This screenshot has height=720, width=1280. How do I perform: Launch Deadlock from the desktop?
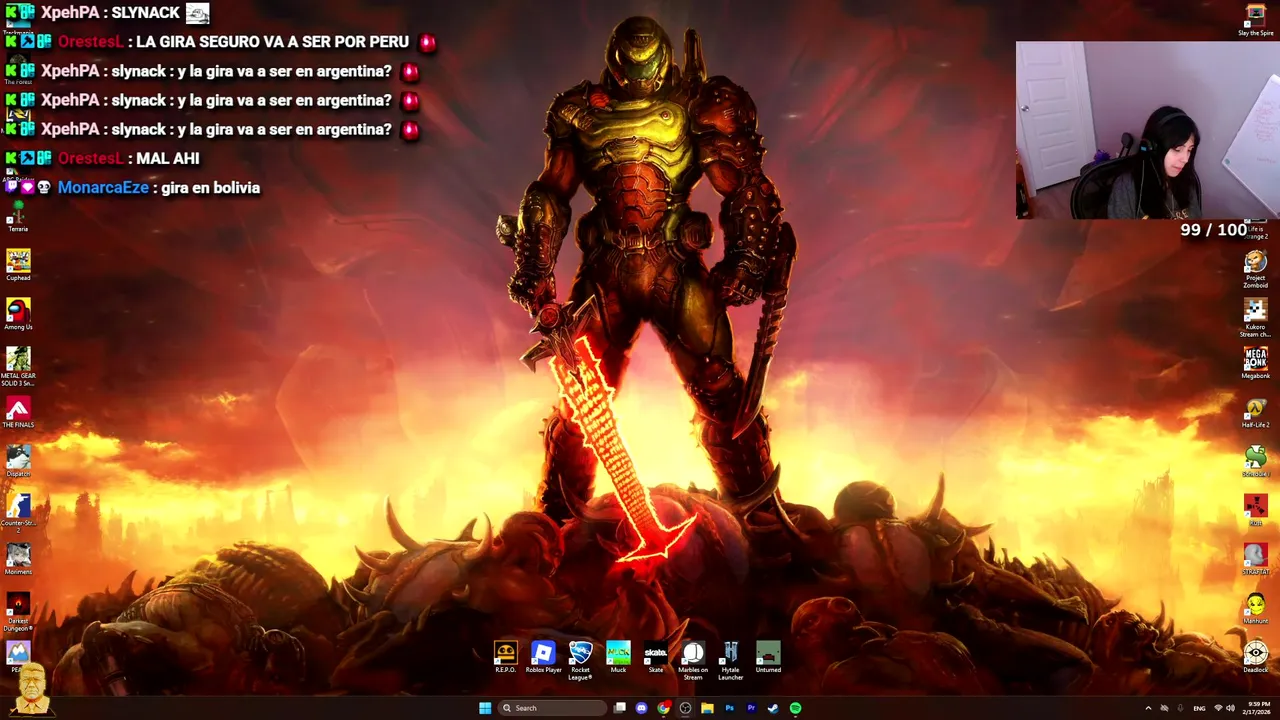(x=1255, y=657)
